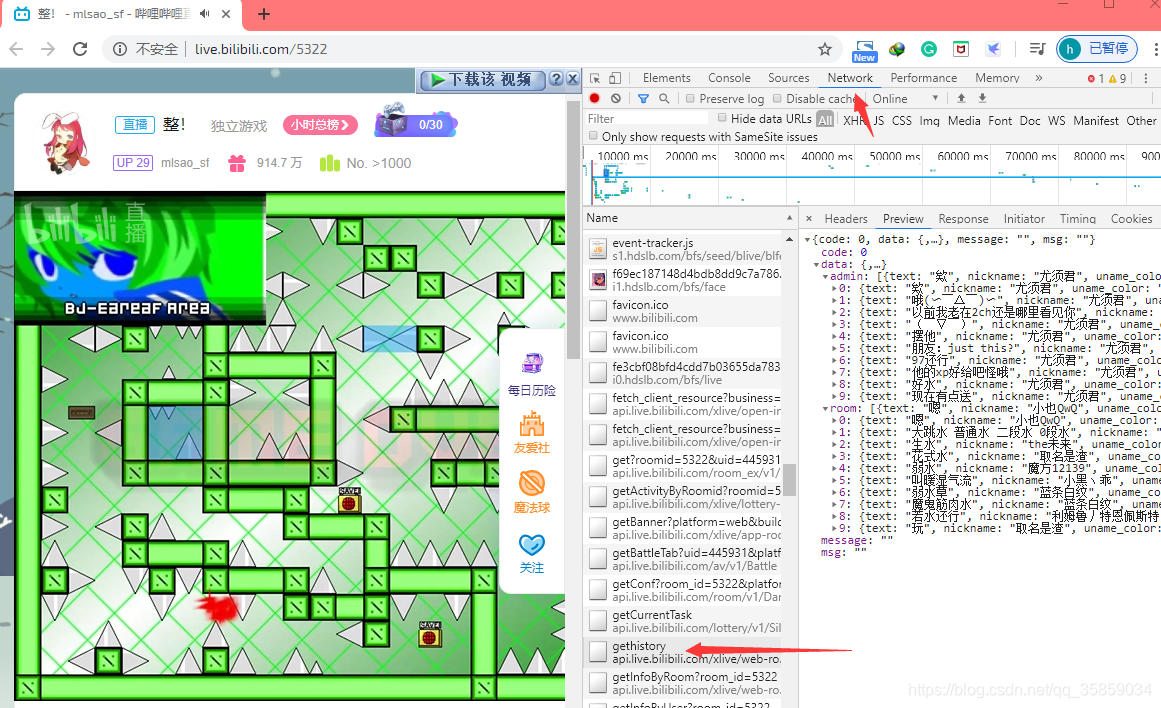Click the New extension icon in toolbar
The width and height of the screenshot is (1161, 708).
[864, 50]
